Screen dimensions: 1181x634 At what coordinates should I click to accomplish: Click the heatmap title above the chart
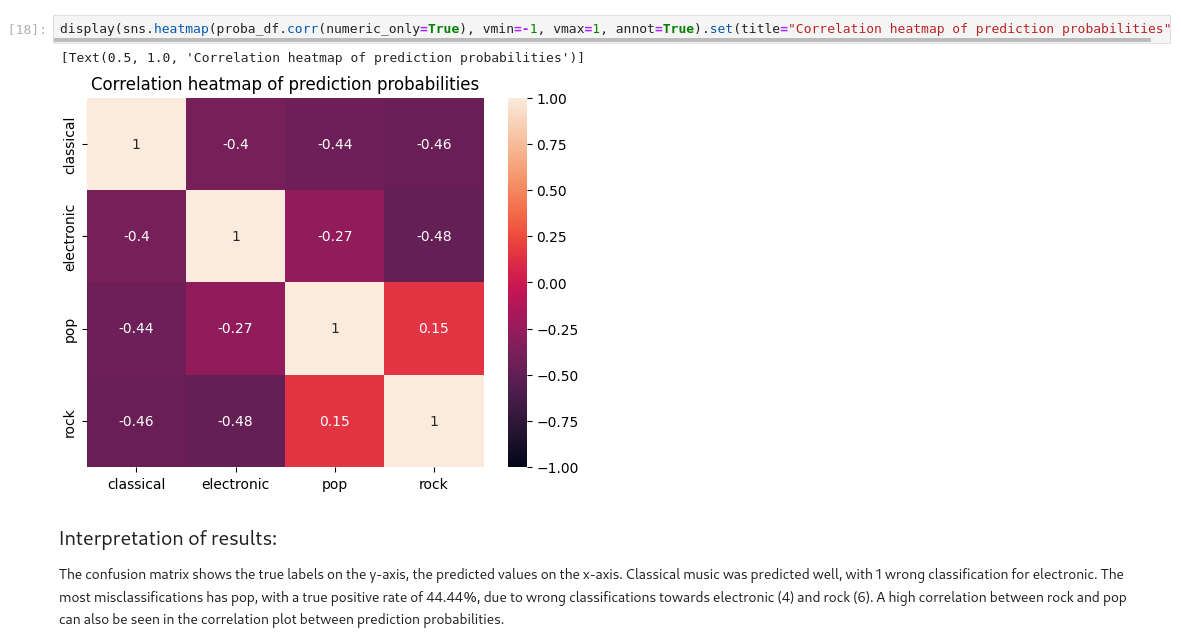click(x=285, y=84)
